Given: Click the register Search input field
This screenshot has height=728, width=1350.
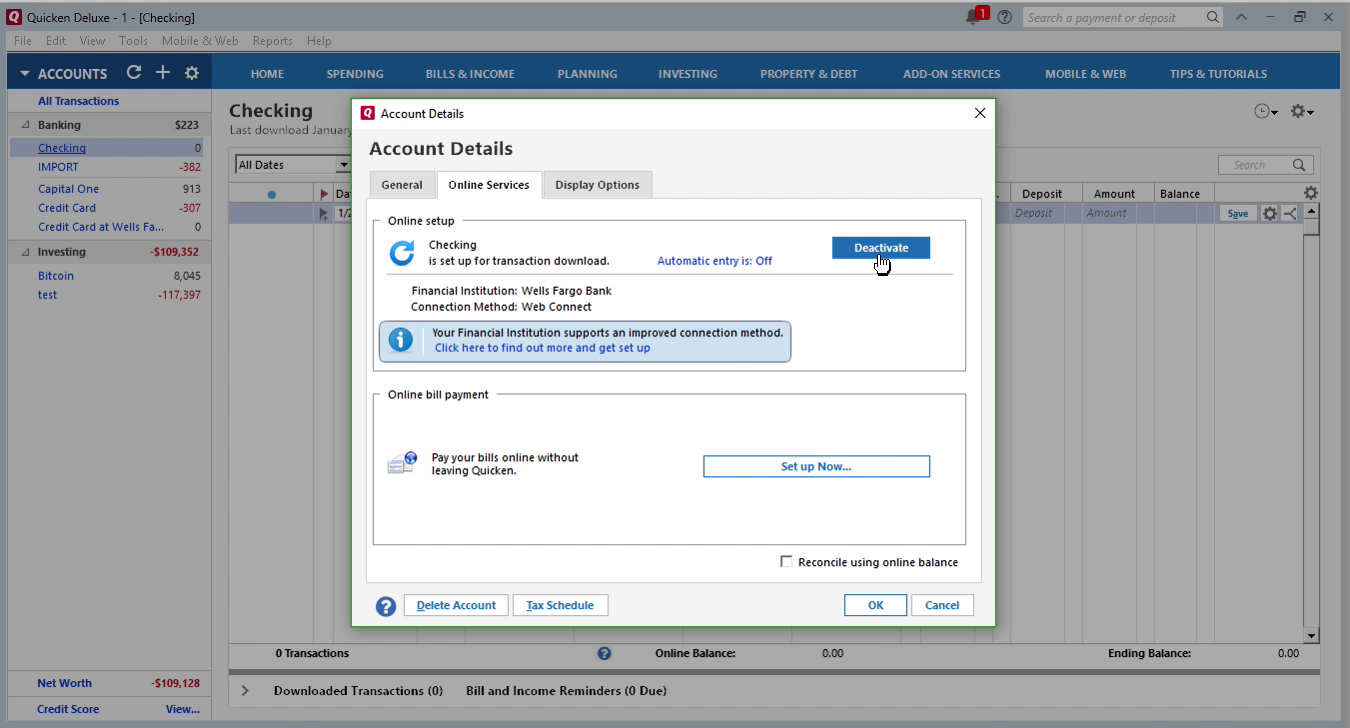Looking at the screenshot, I should [x=1265, y=165].
